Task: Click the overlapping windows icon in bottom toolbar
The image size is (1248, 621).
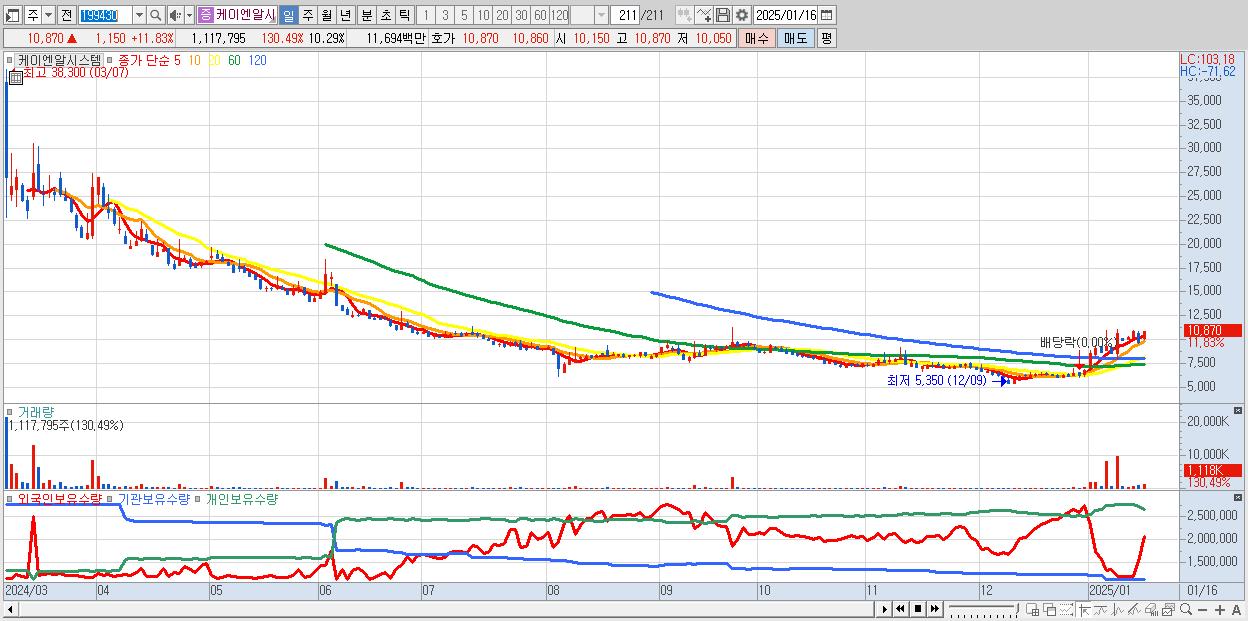Action: coord(1050,610)
